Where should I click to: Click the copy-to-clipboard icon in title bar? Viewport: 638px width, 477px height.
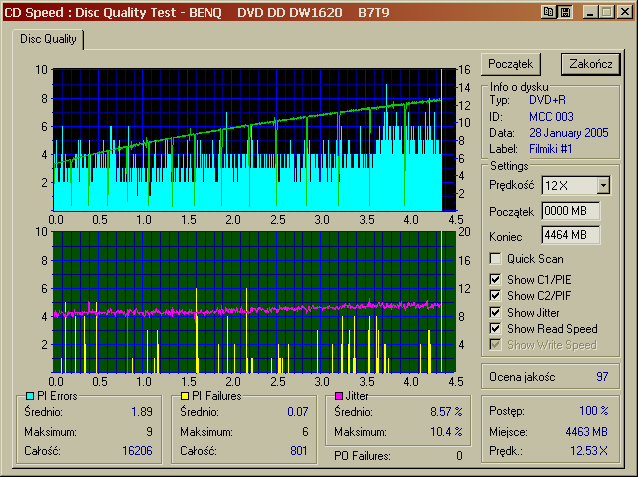pyautogui.click(x=548, y=12)
